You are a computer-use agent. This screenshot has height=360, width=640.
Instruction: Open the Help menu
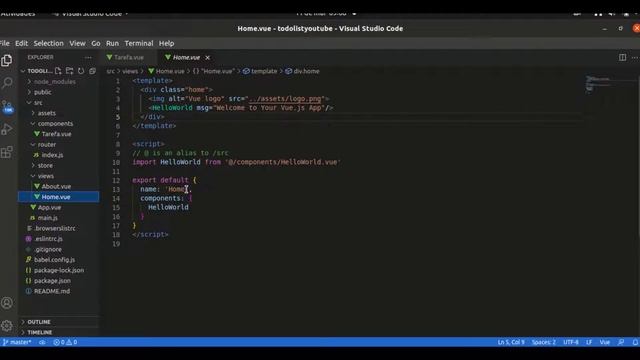tap(167, 43)
